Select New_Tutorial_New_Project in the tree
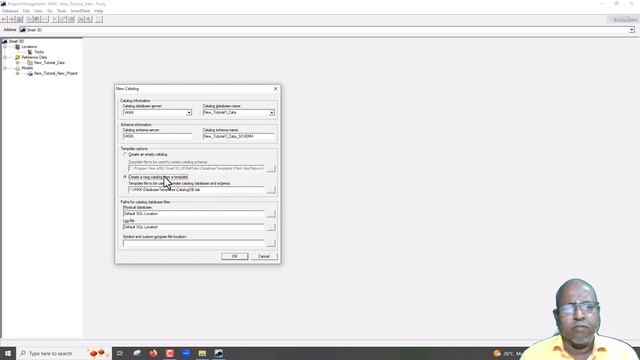Viewport: 640px width, 360px height. (56, 73)
